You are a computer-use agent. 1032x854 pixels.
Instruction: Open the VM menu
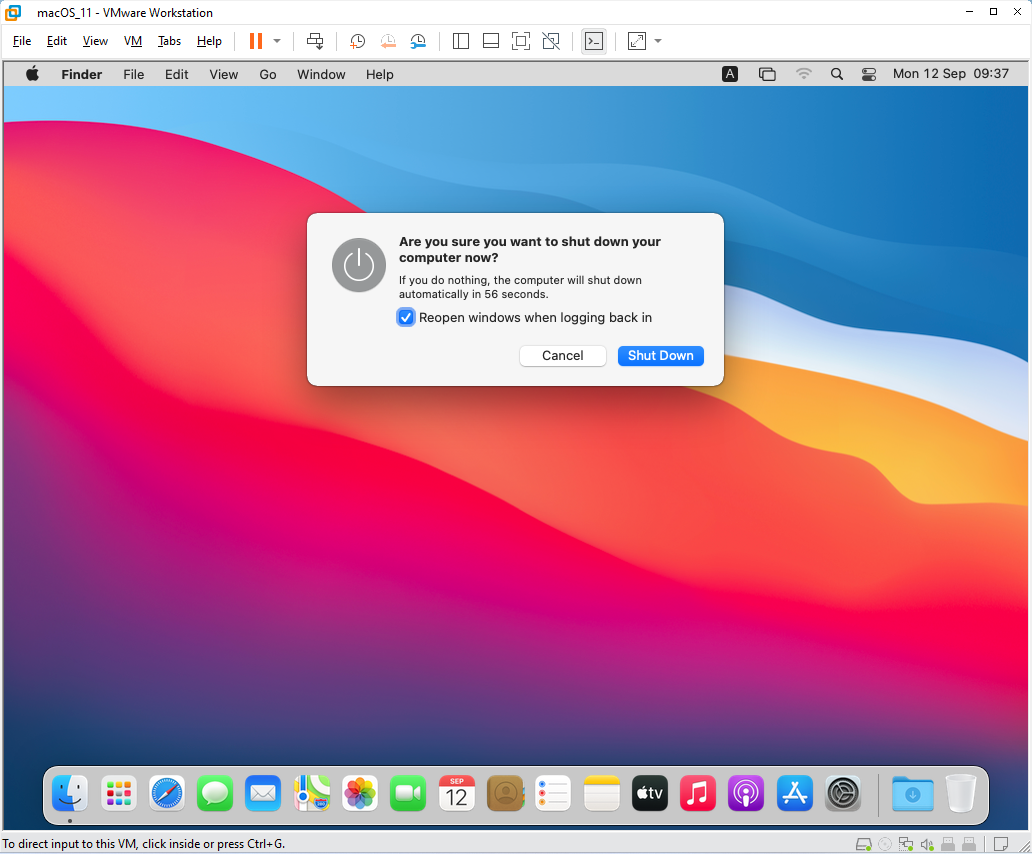coord(133,41)
